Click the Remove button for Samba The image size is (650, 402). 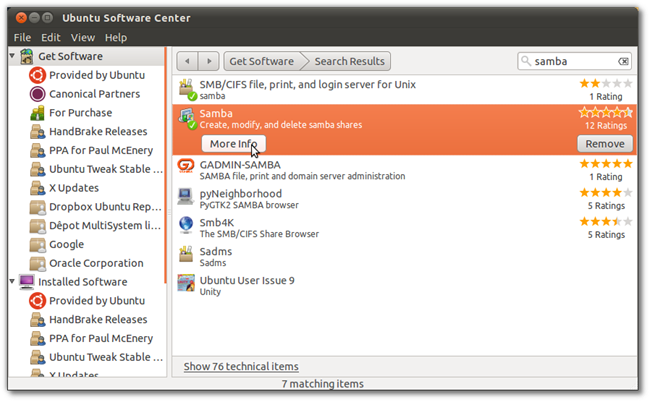[x=605, y=144]
